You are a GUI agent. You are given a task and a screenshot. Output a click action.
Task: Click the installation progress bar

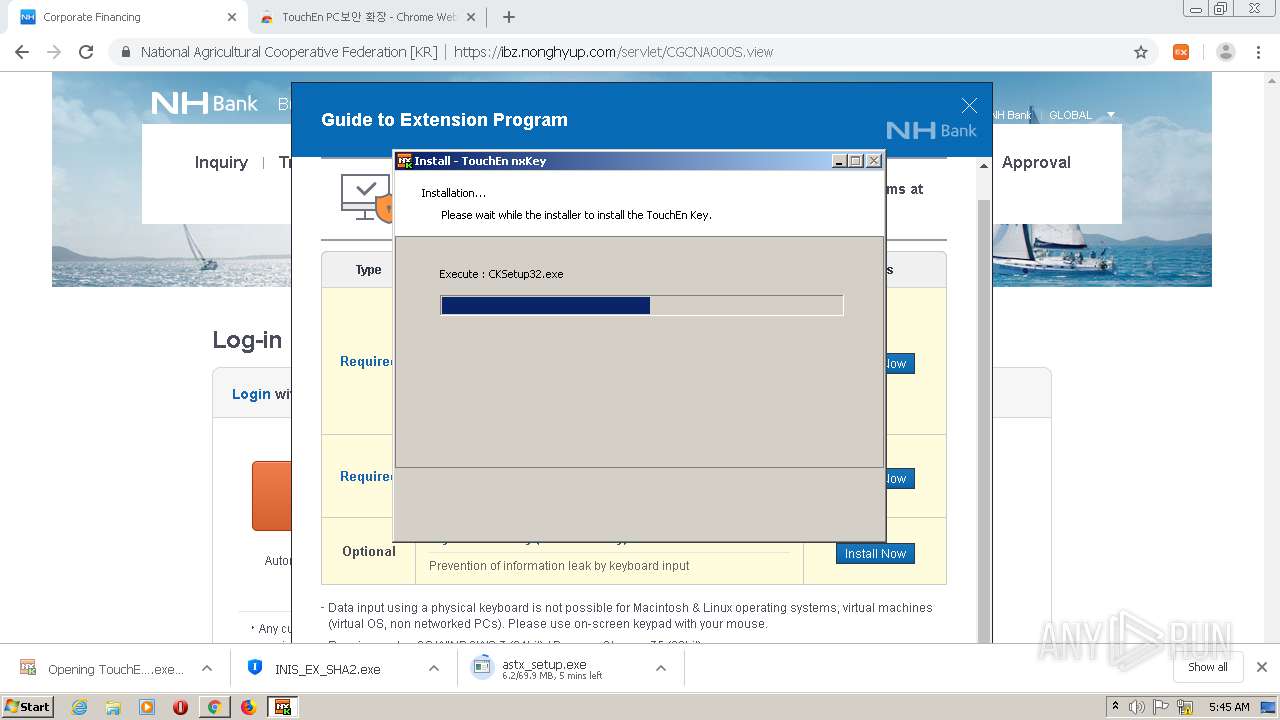point(642,305)
